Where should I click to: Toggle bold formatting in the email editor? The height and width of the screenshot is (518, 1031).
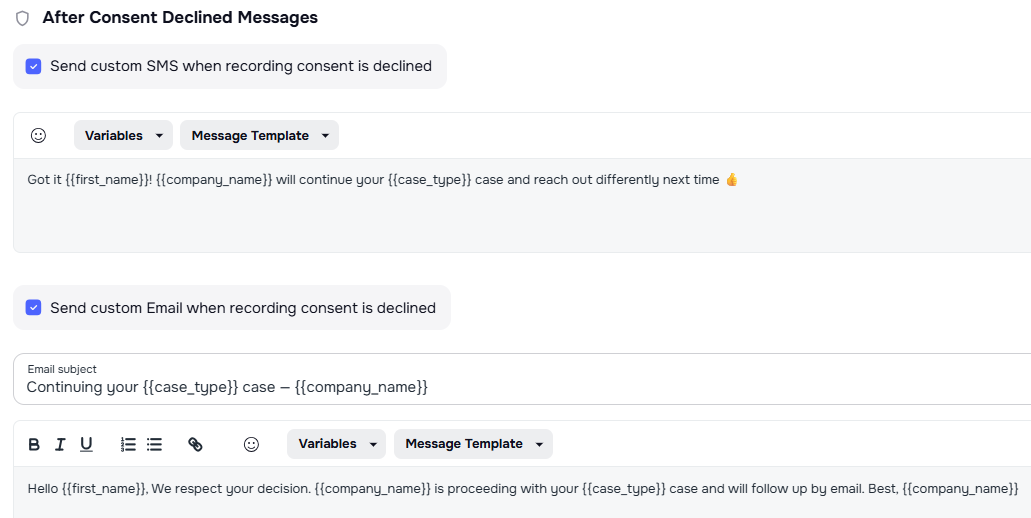(34, 444)
